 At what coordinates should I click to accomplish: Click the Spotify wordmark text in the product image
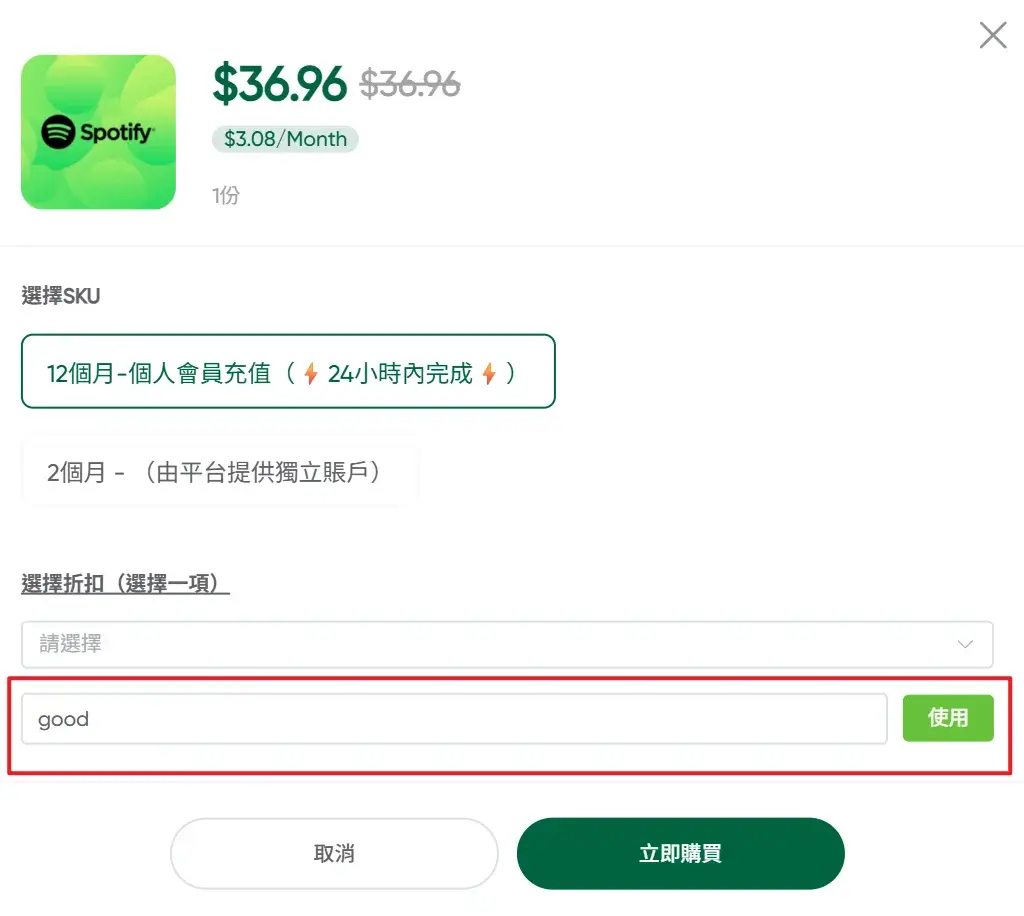[x=117, y=132]
